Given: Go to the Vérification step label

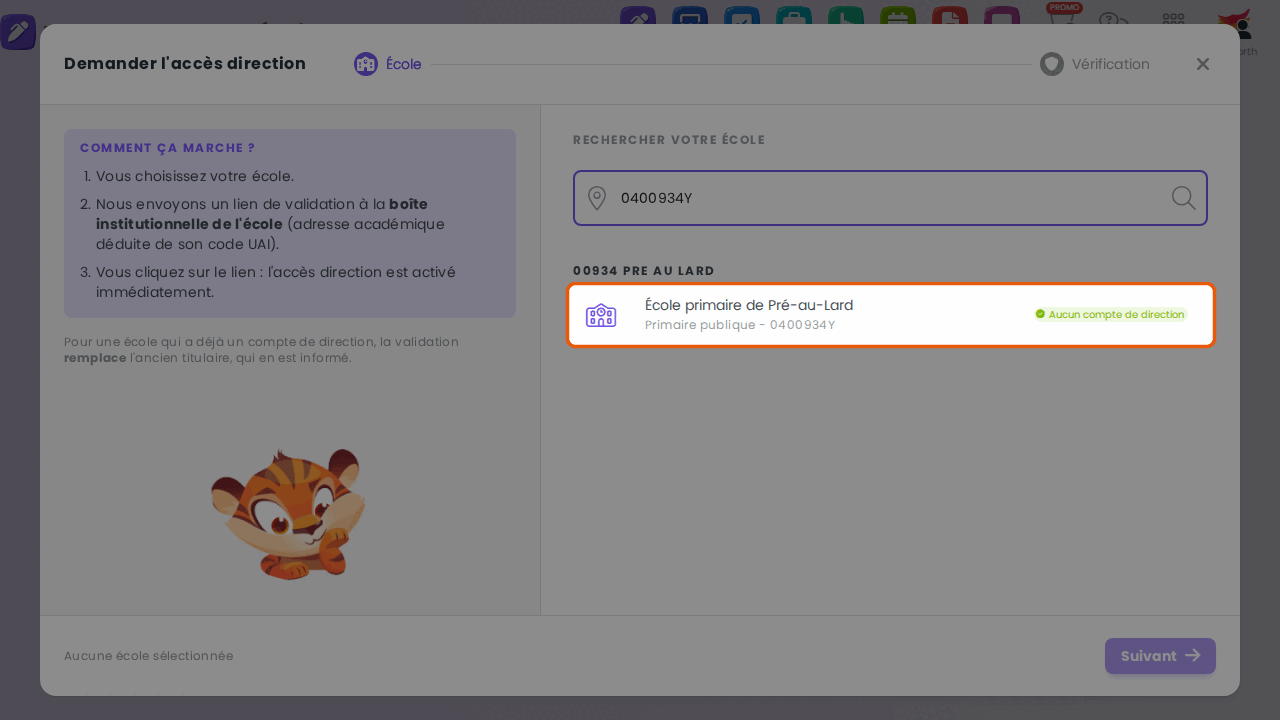Looking at the screenshot, I should 1111,64.
